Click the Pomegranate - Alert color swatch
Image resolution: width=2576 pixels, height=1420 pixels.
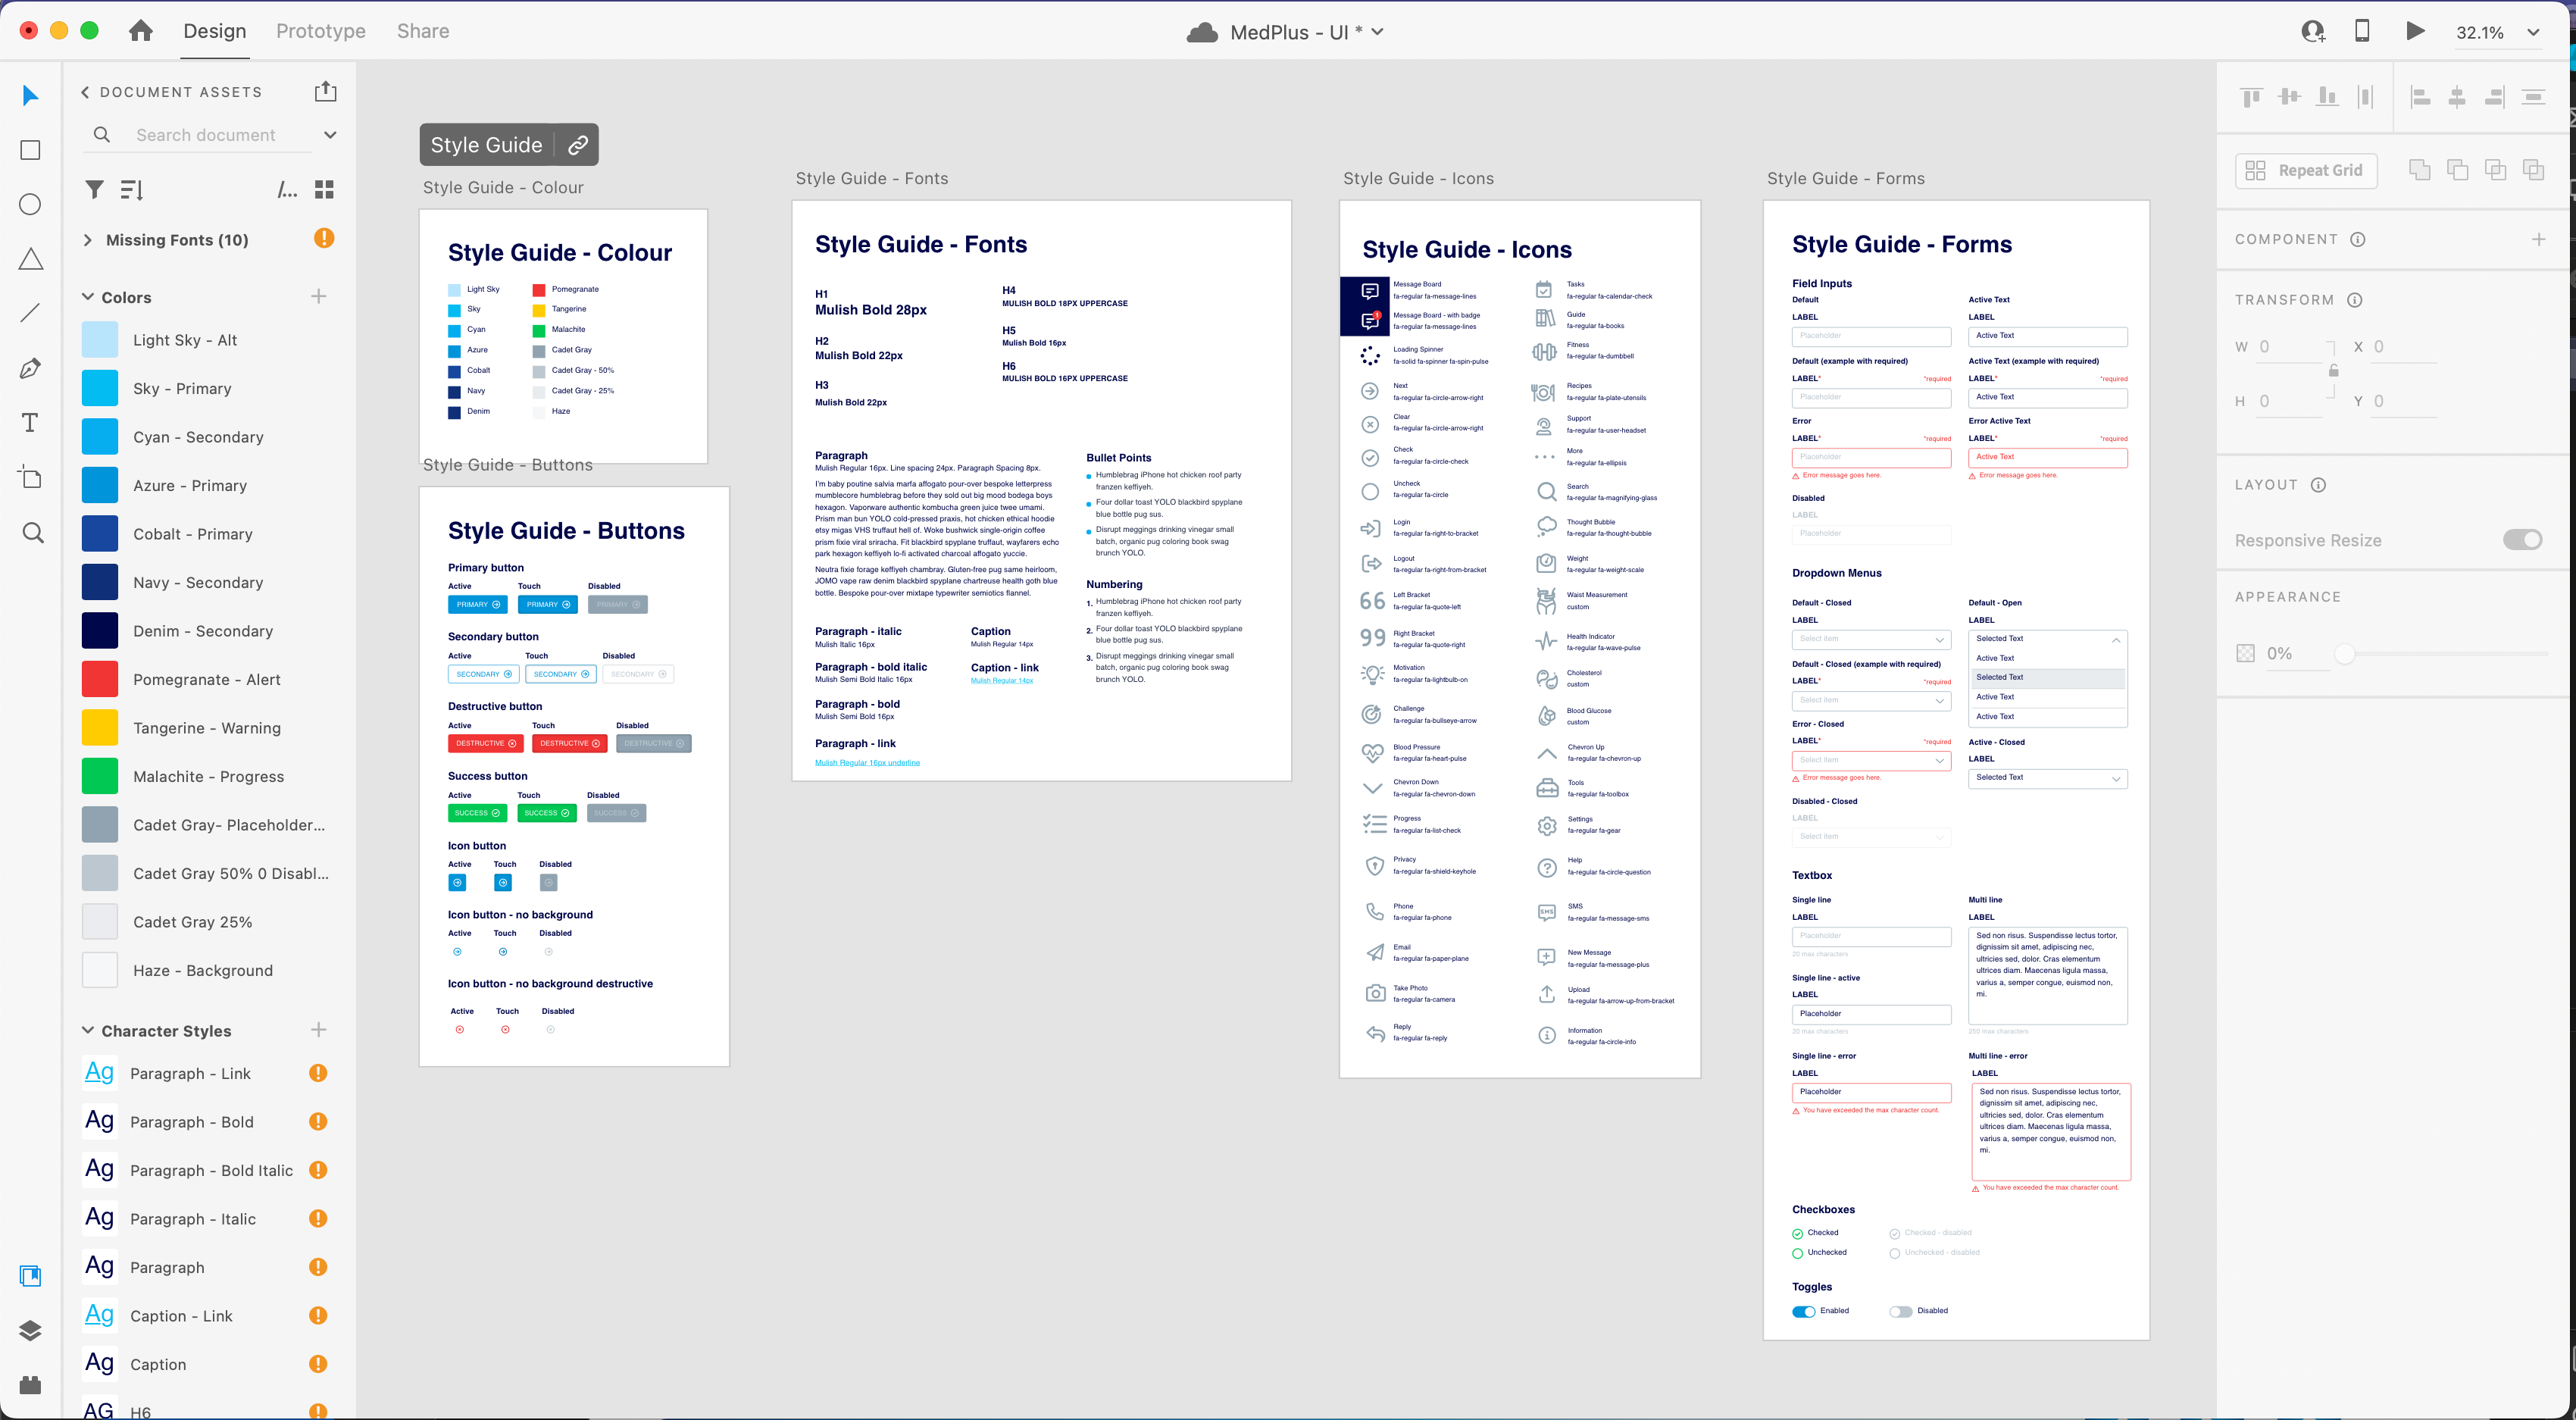click(x=100, y=679)
